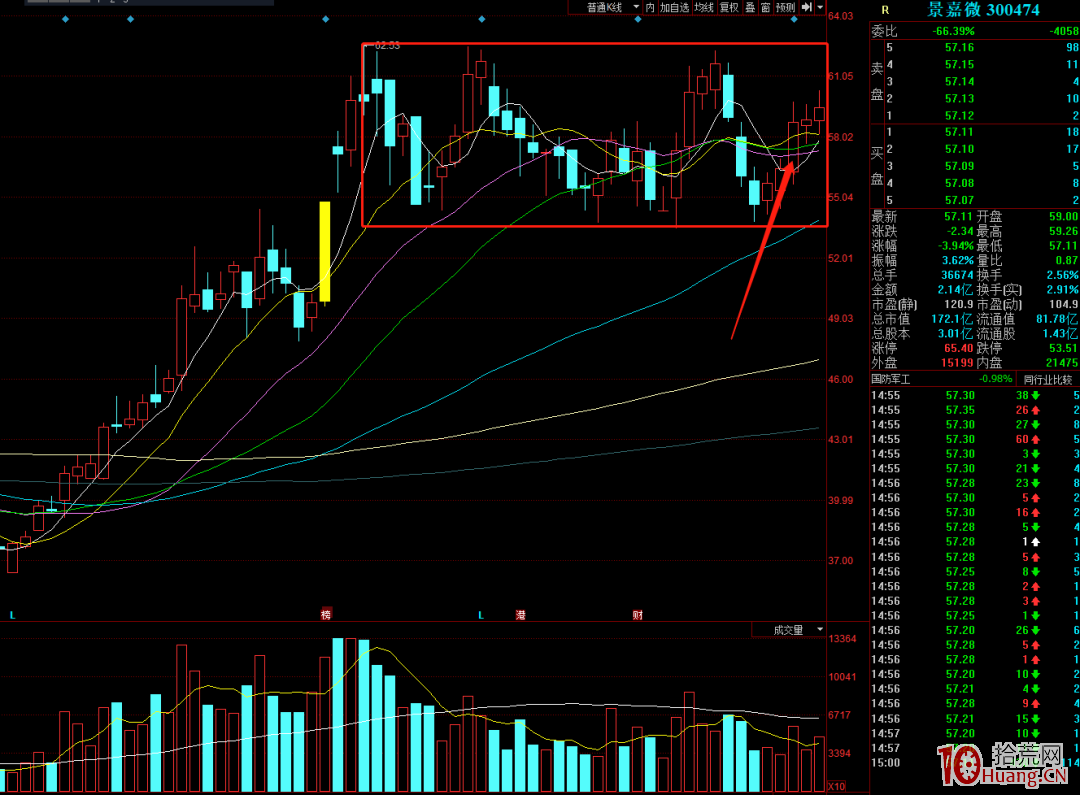Toggle 均线 moving averages button
Viewport: 1080px width, 795px height.
click(704, 8)
